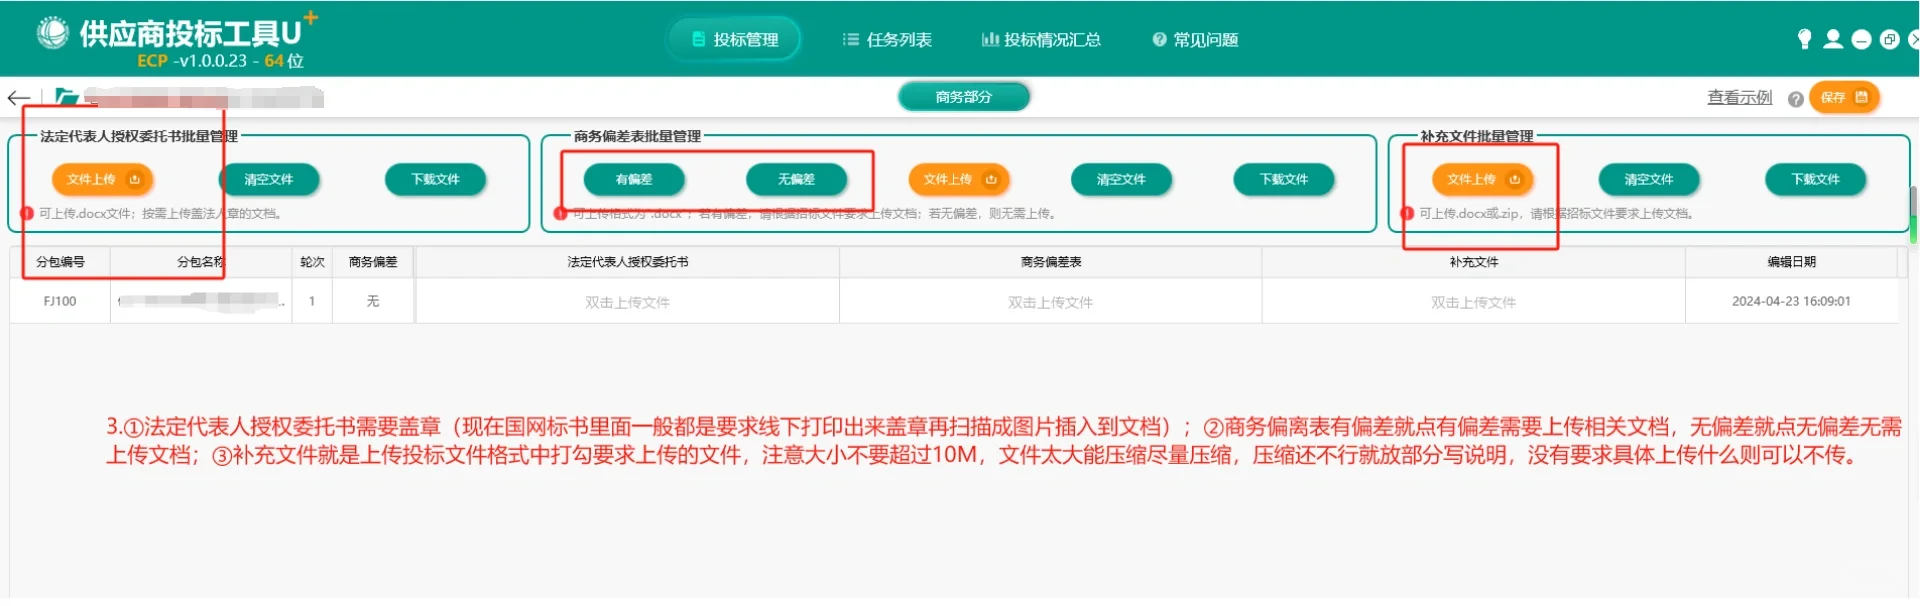The height and width of the screenshot is (606, 1920).
Task: Click 清空文件 under 法定代表人授权委托书批量管理
Action: pyautogui.click(x=269, y=180)
